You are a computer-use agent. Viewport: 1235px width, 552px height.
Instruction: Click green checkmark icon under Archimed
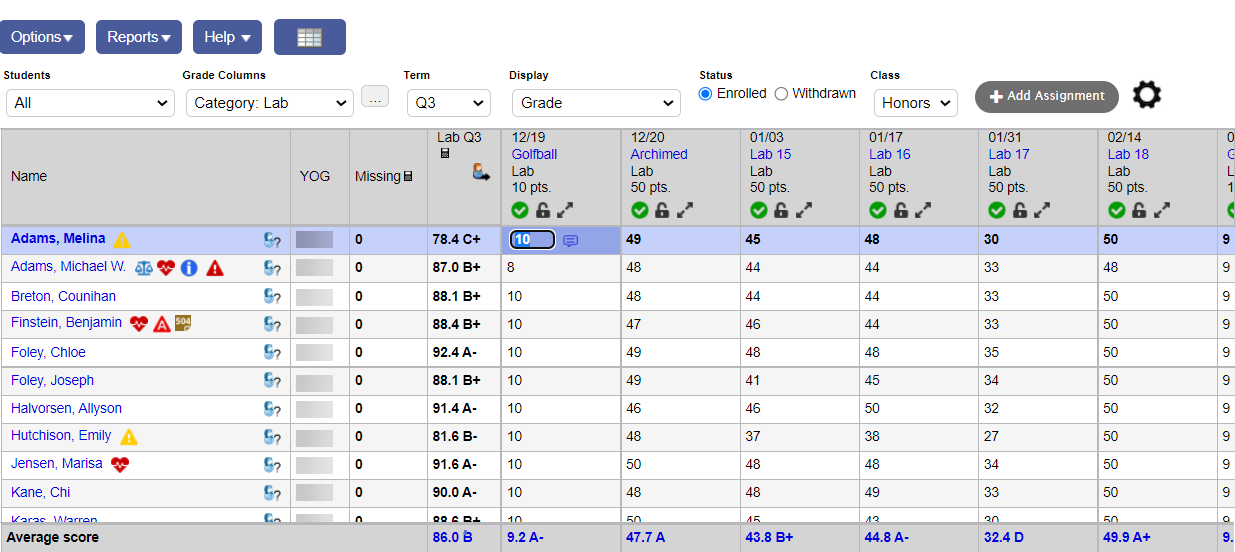click(640, 210)
